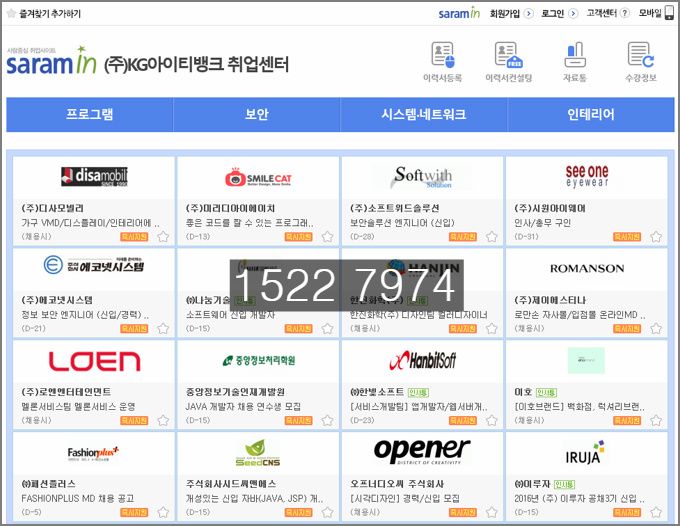This screenshot has width=680, height=526.
Task: Open JAVA 개발자 채용 연수생 모집 title
Action: [x=243, y=407]
